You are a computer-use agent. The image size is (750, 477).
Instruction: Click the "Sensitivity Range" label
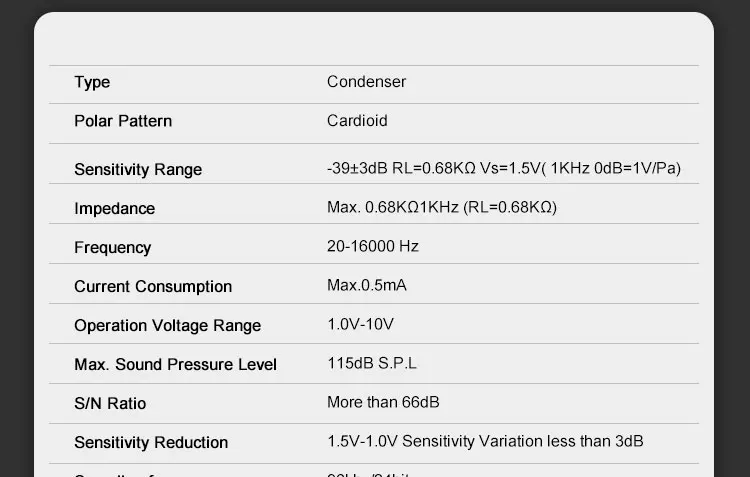coord(138,169)
